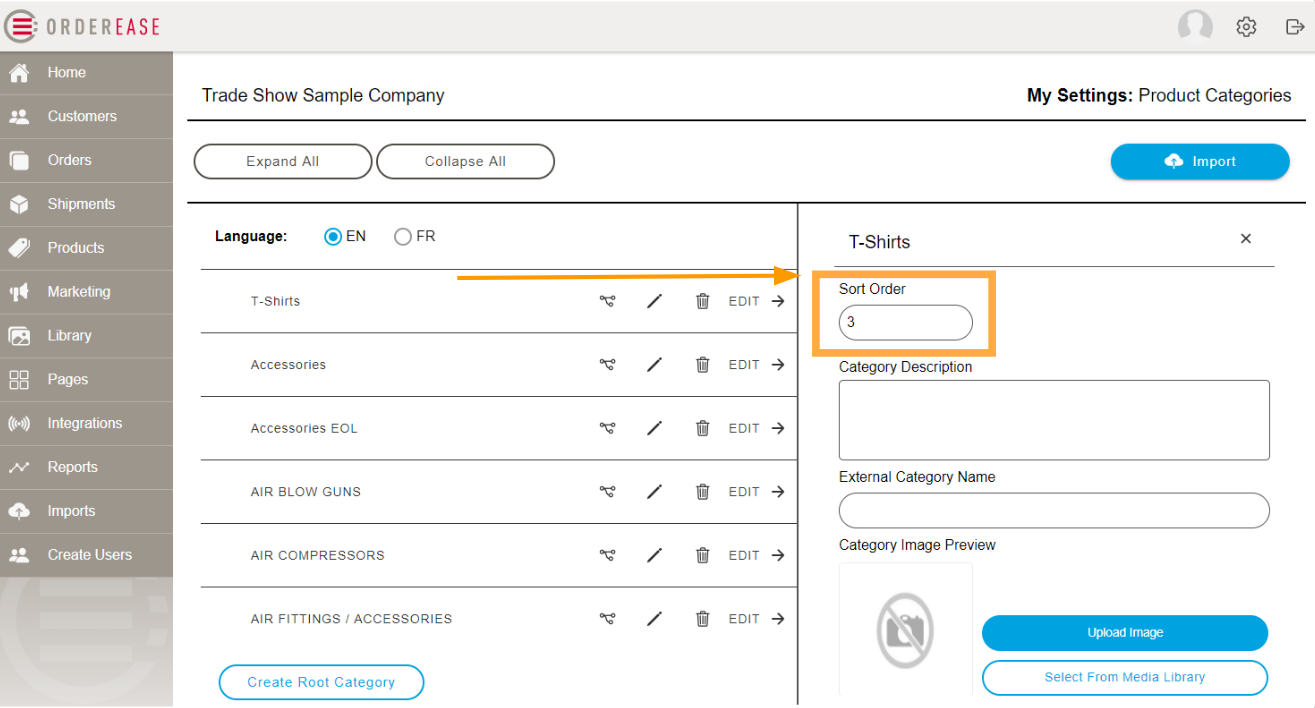
Task: Select the EN language radio button
Action: click(x=331, y=236)
